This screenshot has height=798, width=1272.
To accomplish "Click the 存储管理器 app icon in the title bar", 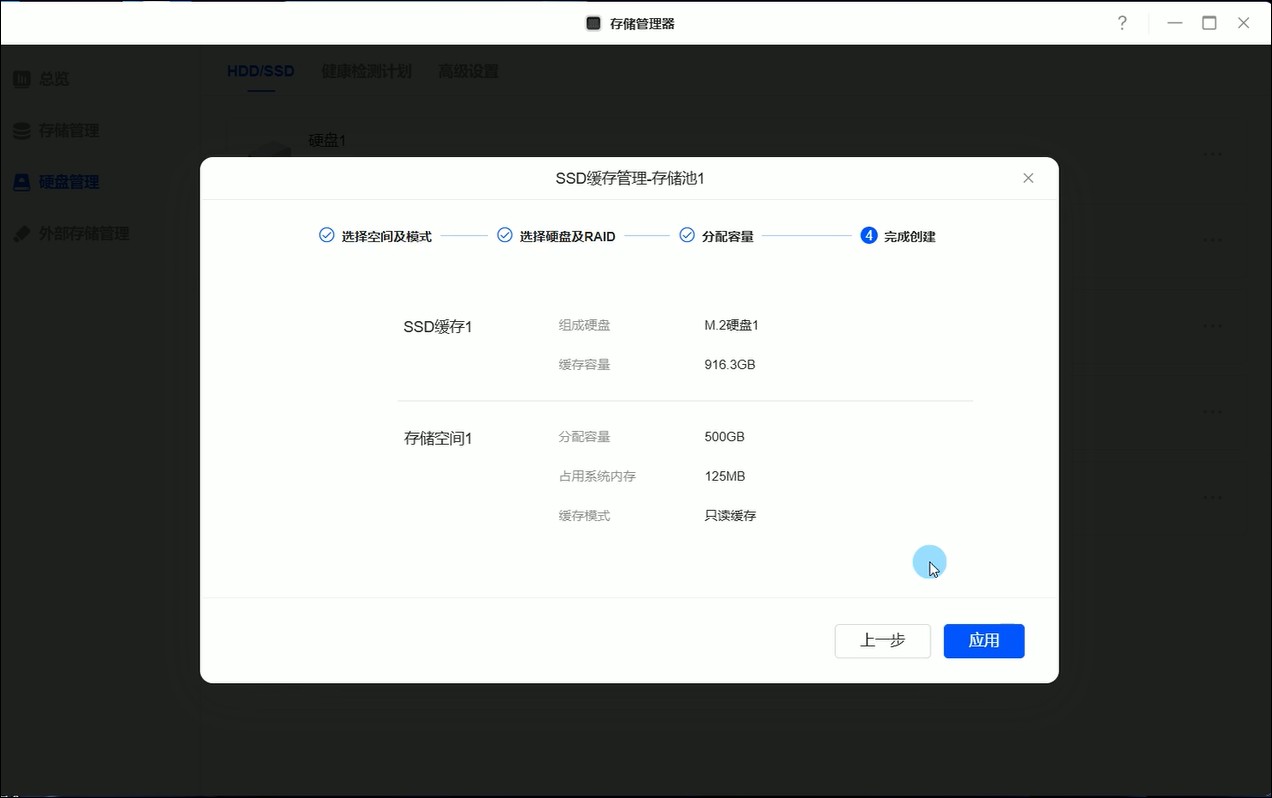I will (593, 23).
